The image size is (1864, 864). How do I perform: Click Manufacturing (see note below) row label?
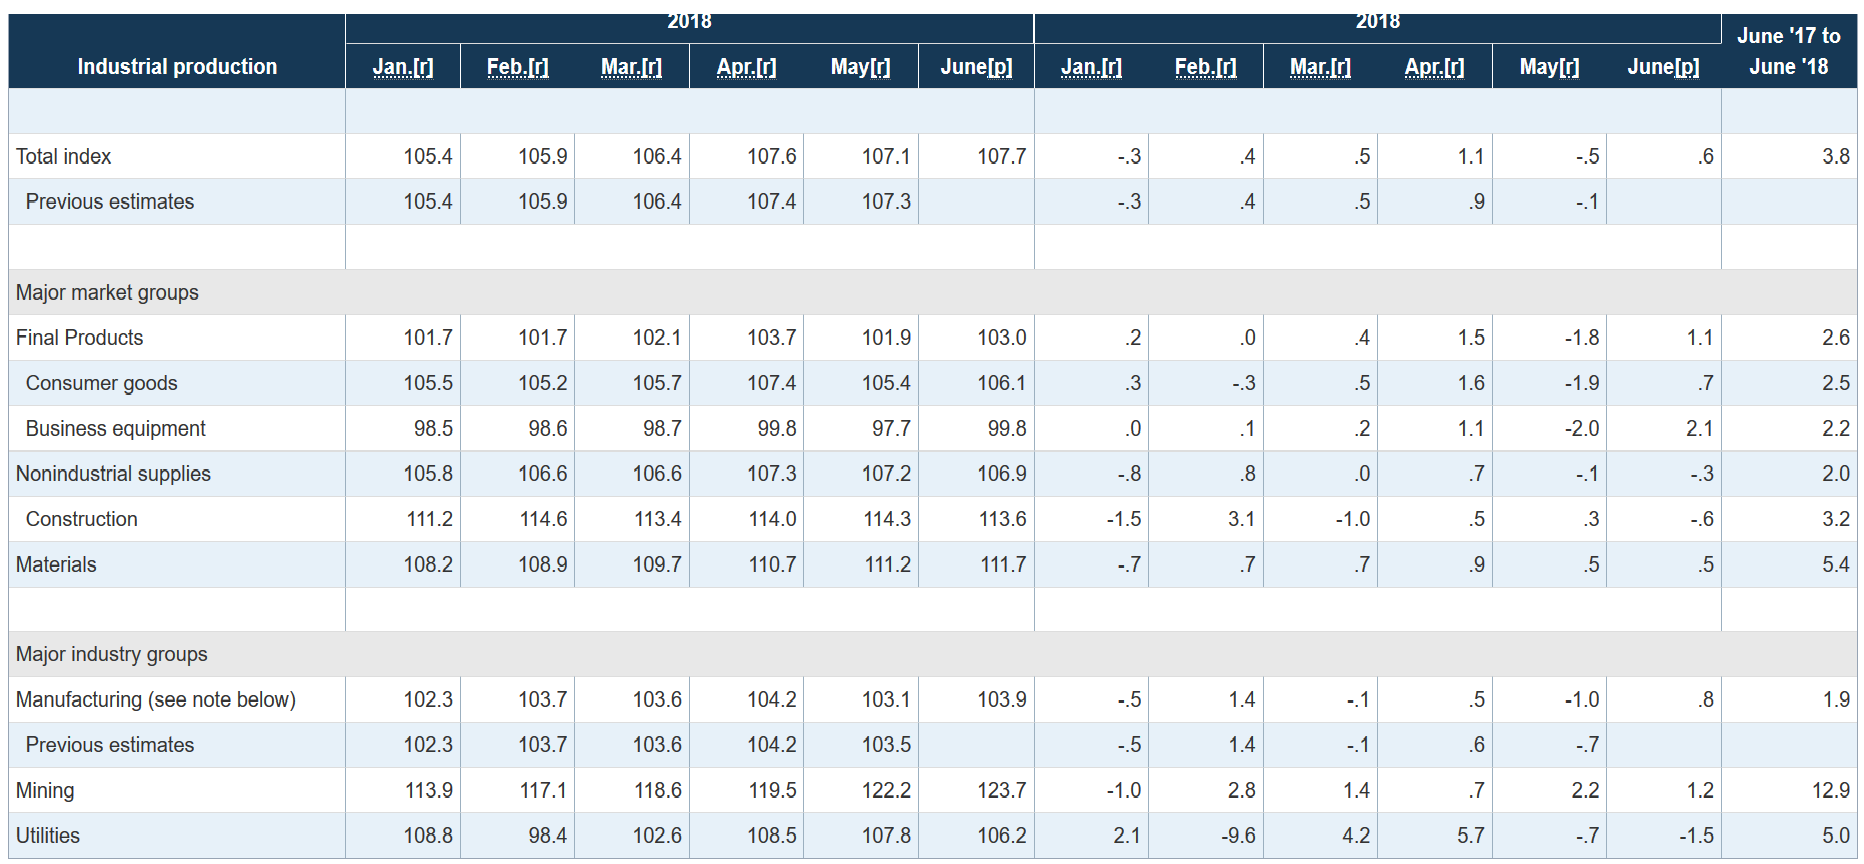click(x=156, y=700)
